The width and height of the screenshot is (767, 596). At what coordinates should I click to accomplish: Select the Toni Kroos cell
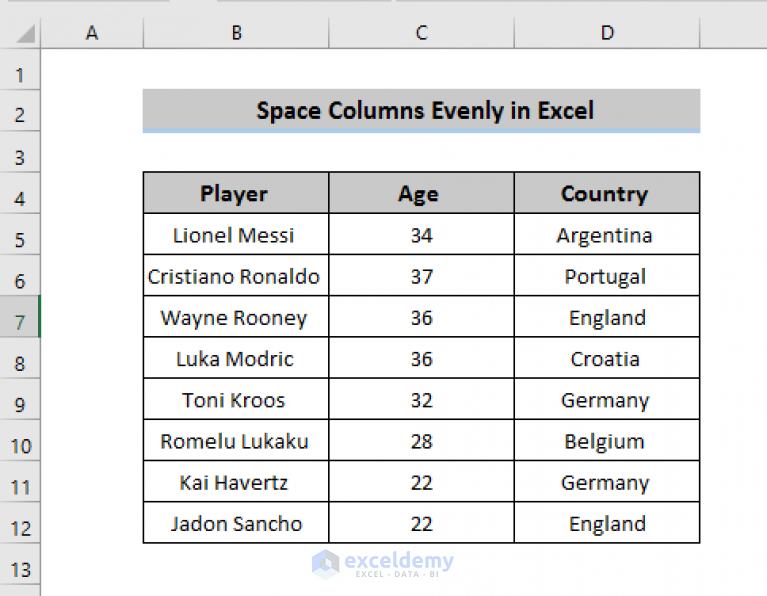236,399
